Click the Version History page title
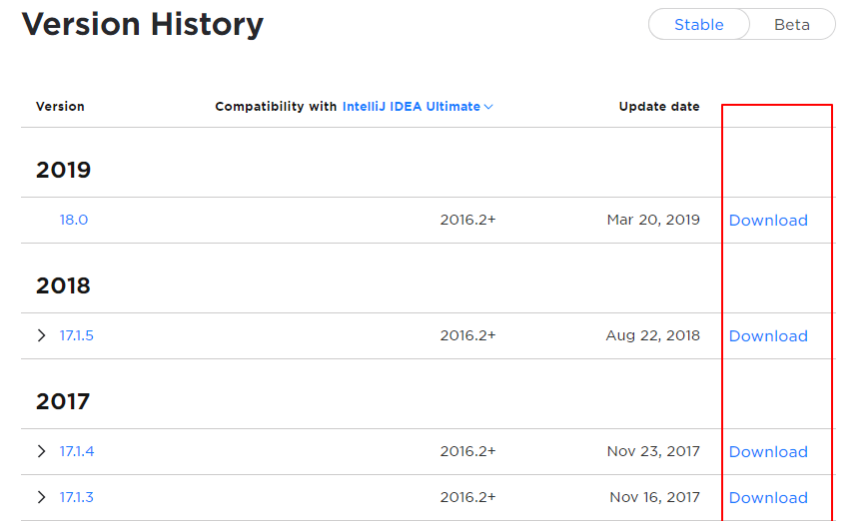 pyautogui.click(x=143, y=25)
